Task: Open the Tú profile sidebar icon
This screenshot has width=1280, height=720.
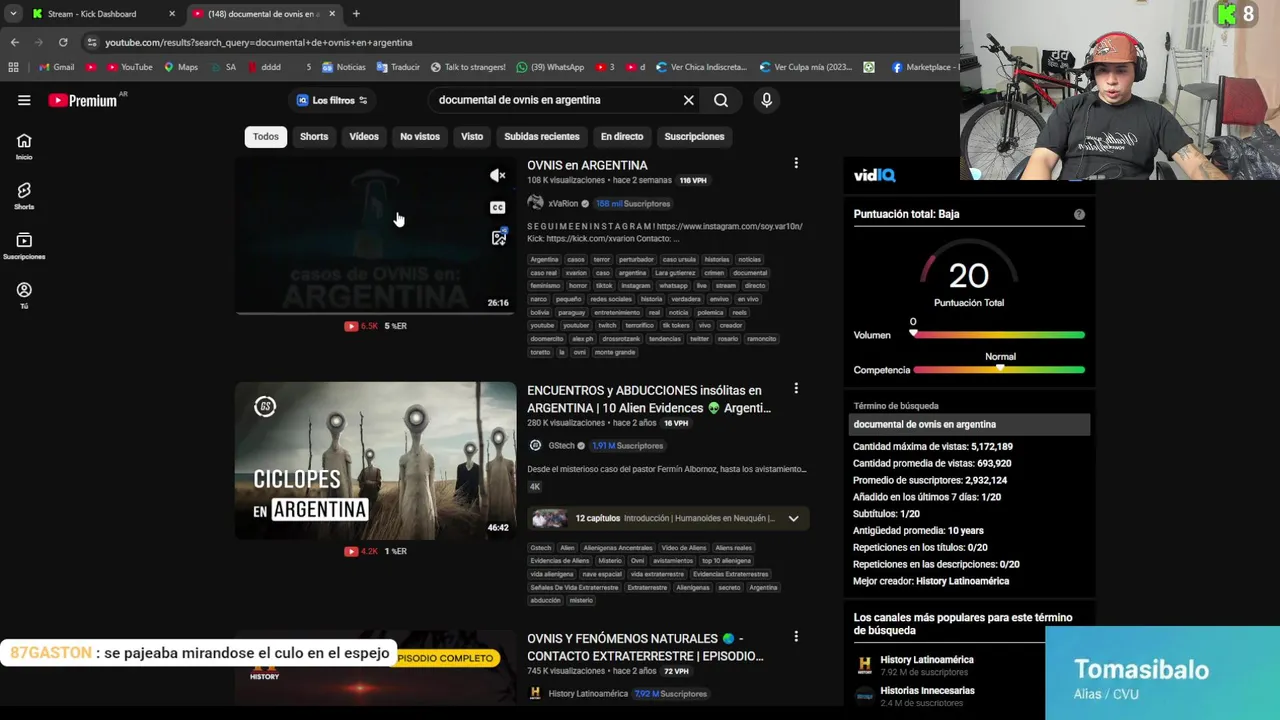Action: [x=24, y=295]
